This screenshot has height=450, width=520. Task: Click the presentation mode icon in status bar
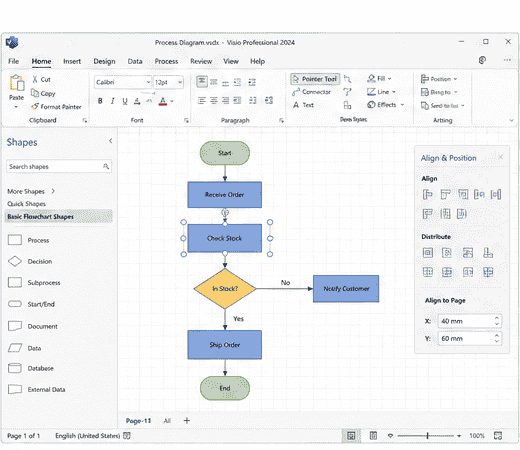point(373,436)
